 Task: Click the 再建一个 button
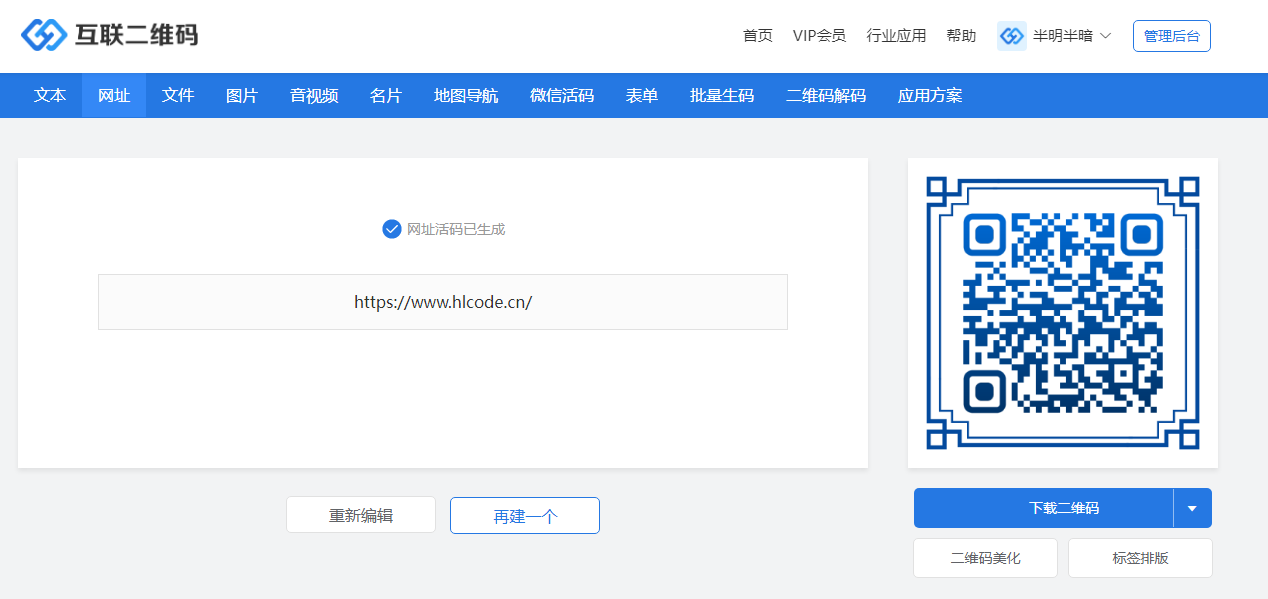[525, 515]
